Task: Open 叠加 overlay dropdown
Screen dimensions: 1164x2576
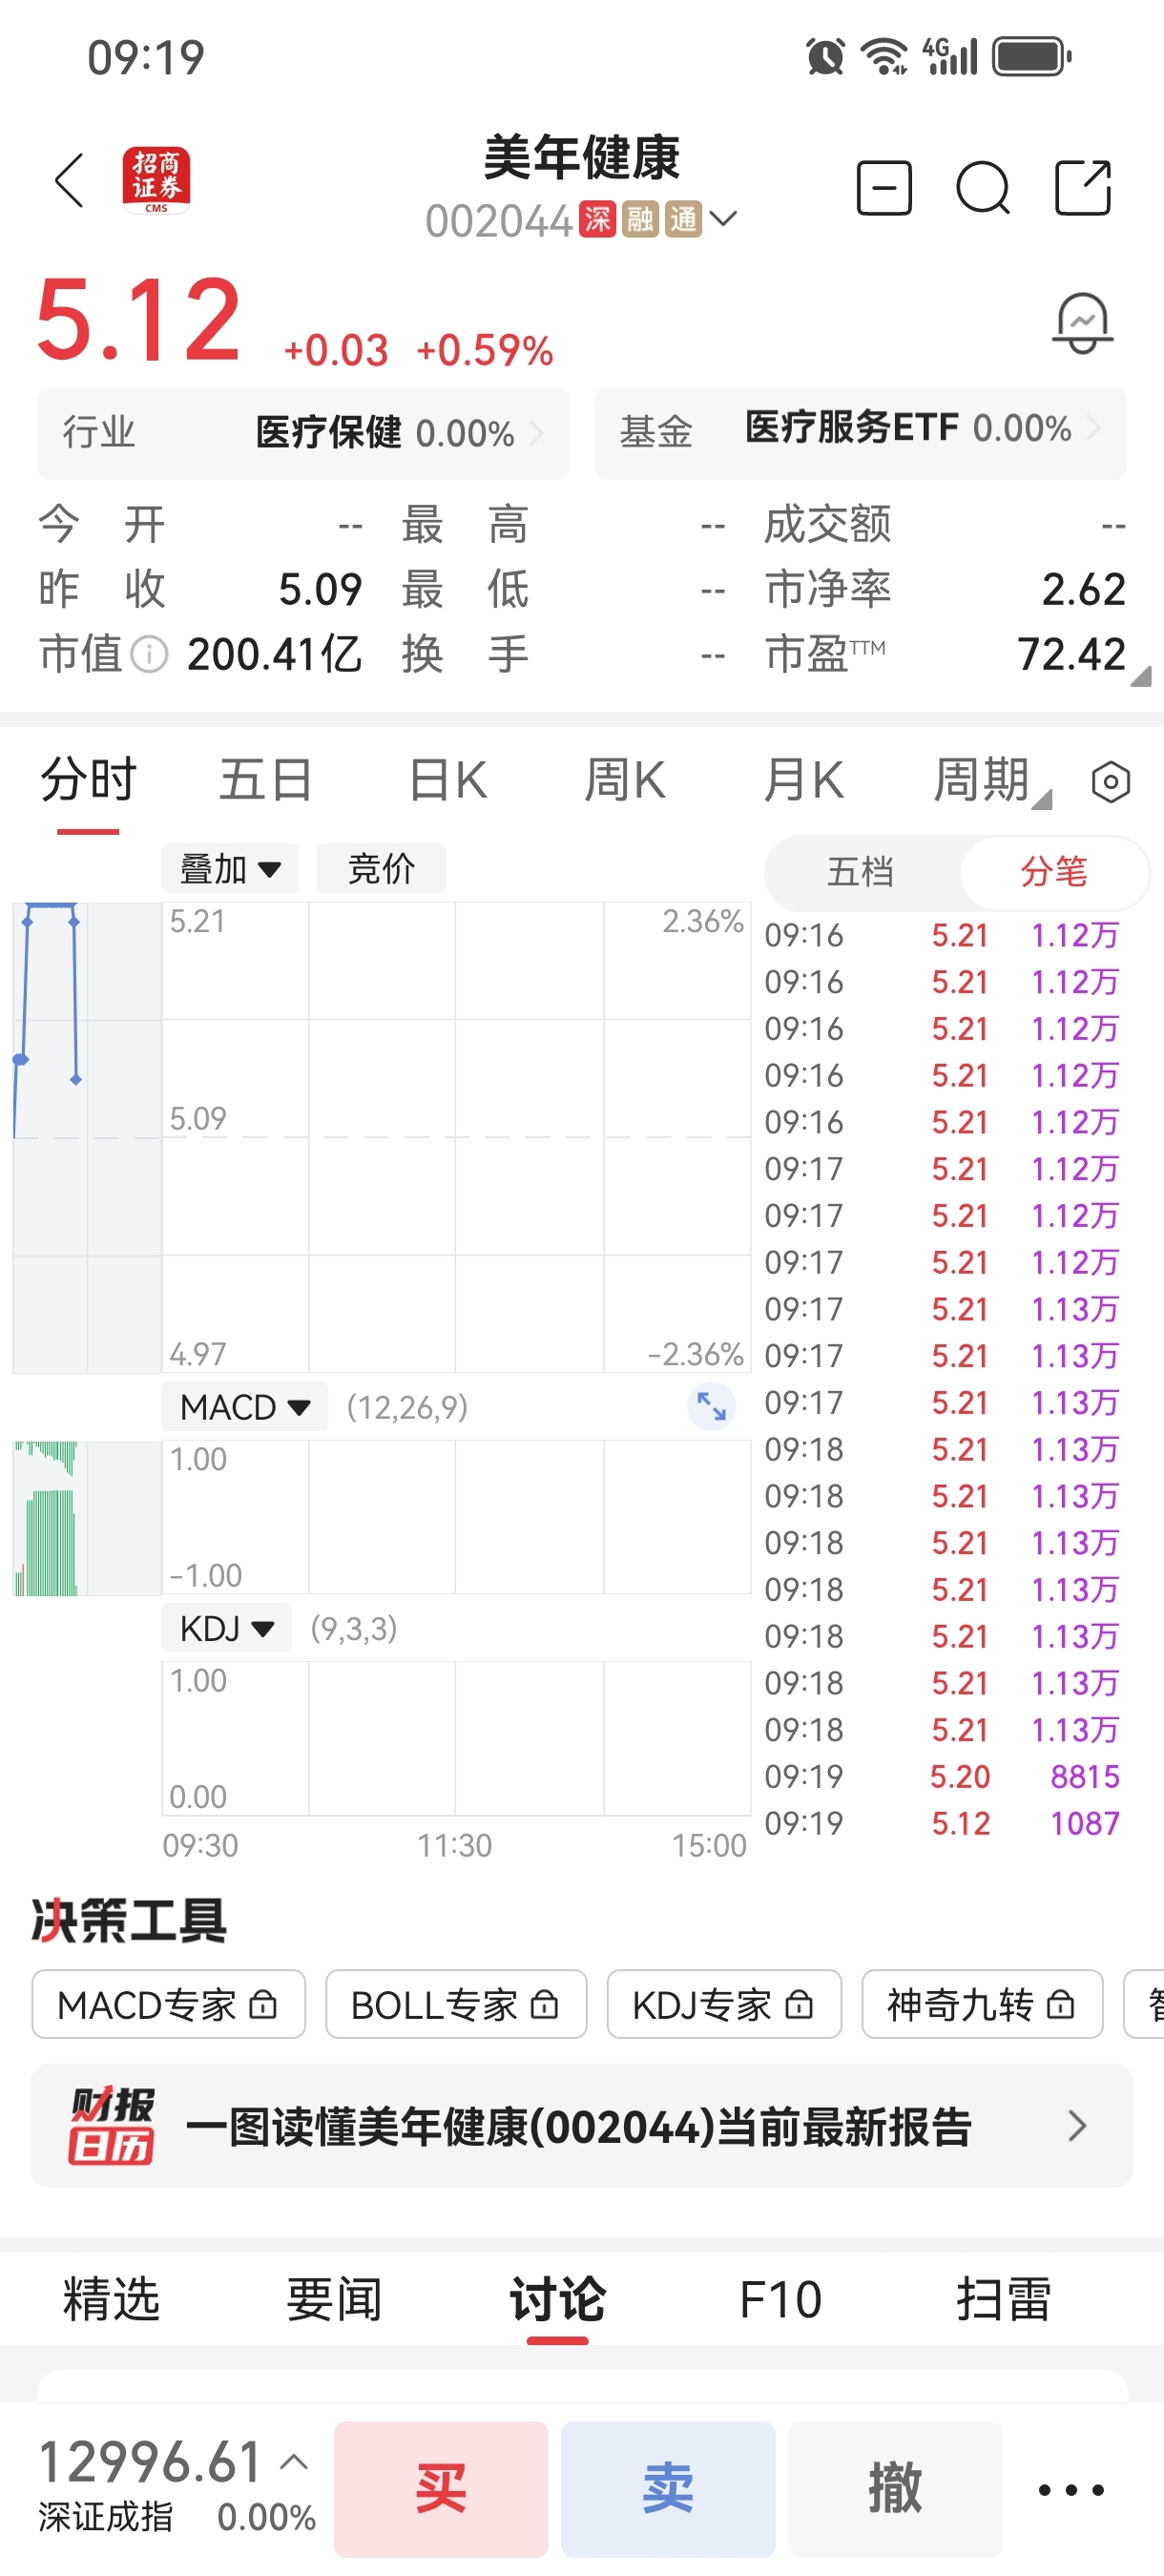Action: click(x=230, y=868)
